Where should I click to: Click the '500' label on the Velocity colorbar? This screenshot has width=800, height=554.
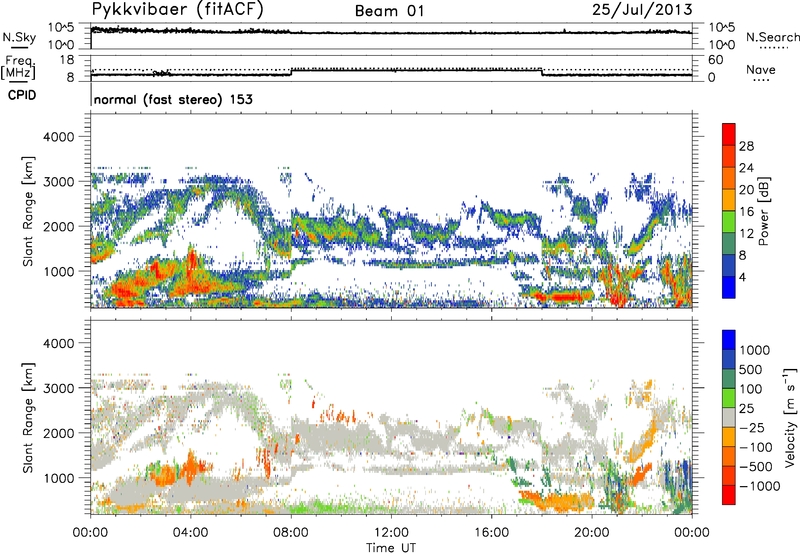pyautogui.click(x=751, y=369)
